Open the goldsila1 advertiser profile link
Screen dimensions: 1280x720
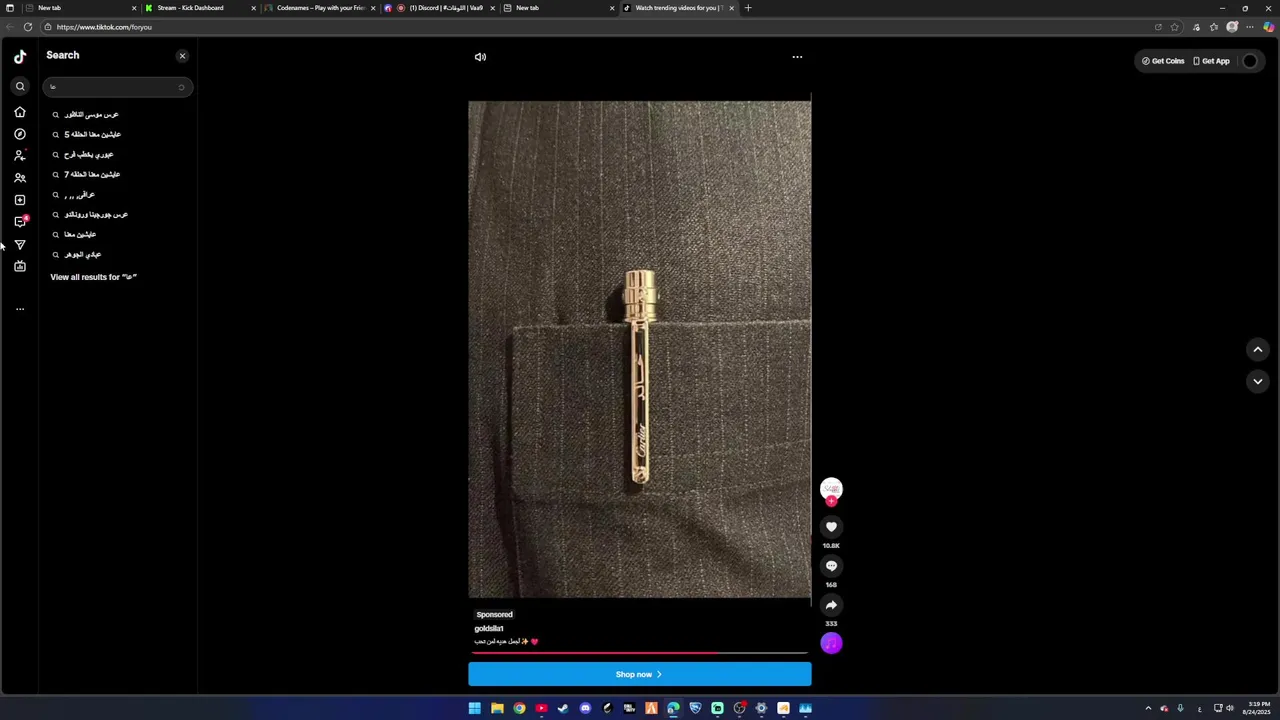coord(489,628)
